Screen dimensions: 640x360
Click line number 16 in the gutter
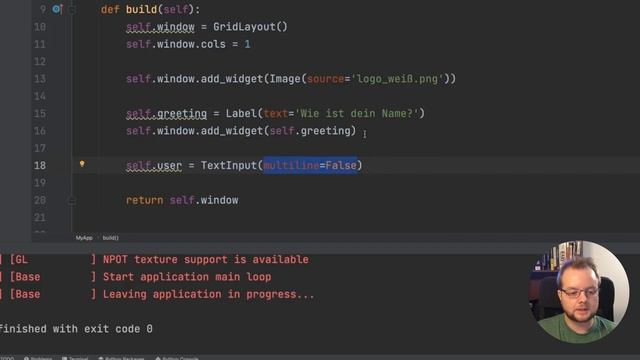tap(40, 131)
